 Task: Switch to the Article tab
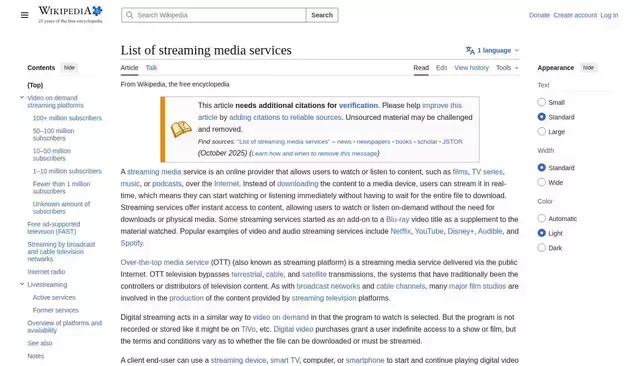click(129, 68)
